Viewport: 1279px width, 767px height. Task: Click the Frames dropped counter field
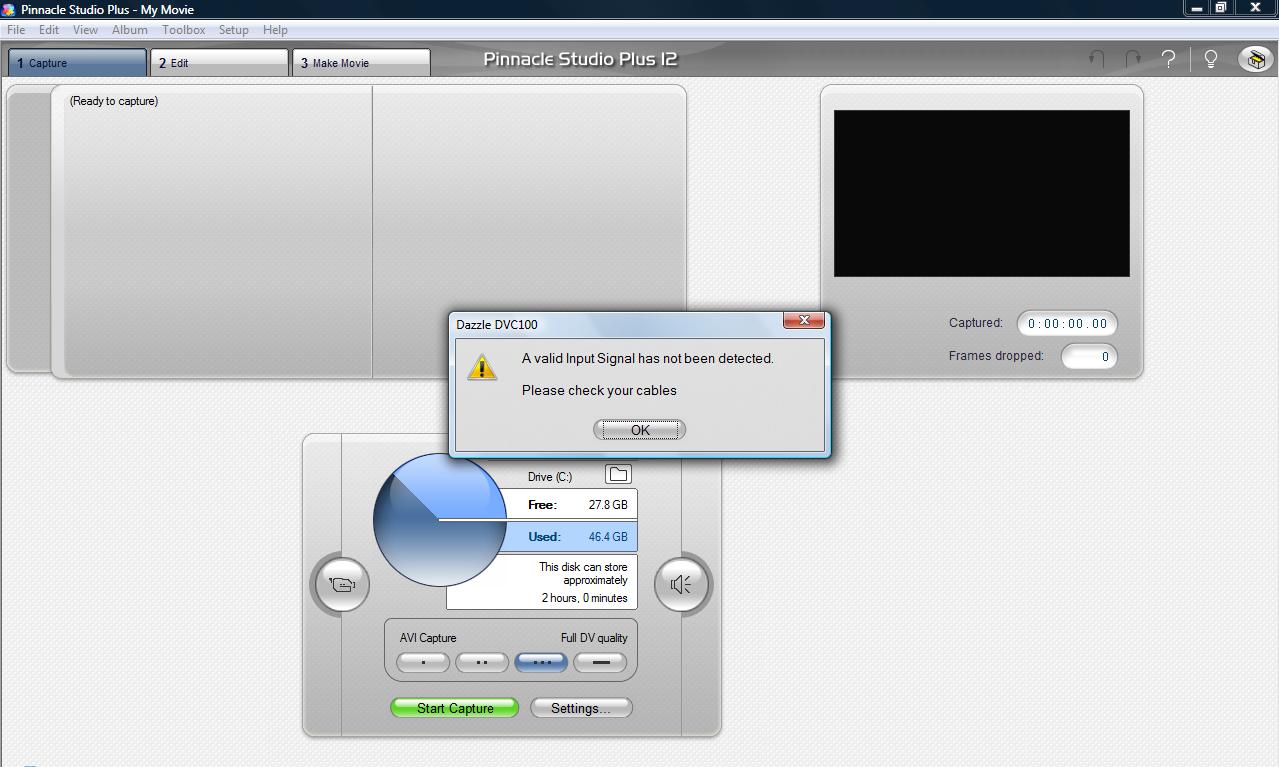[x=1089, y=357]
